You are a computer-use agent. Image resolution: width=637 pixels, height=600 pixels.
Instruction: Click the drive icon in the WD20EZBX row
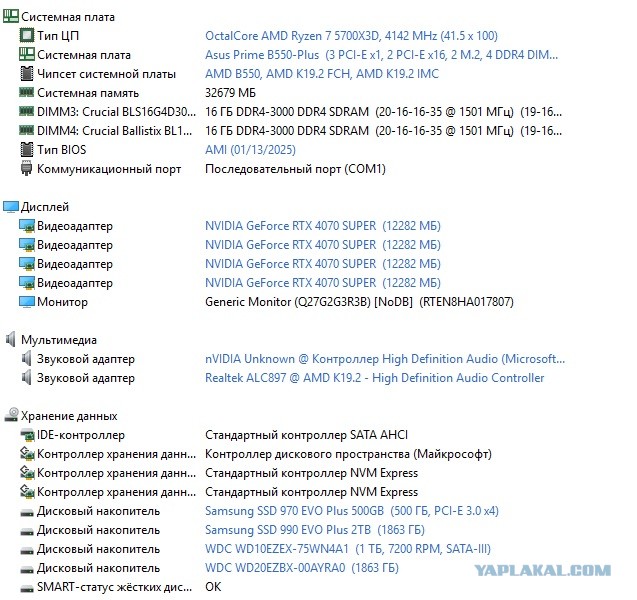click(x=27, y=570)
